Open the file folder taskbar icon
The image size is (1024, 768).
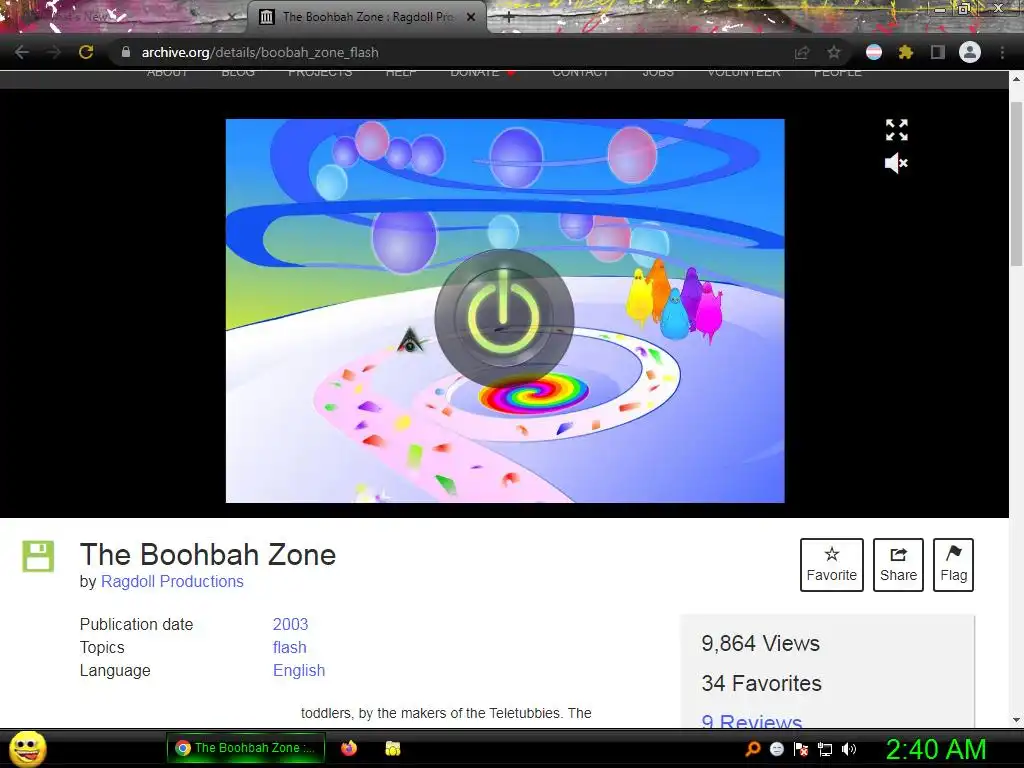[x=392, y=748]
